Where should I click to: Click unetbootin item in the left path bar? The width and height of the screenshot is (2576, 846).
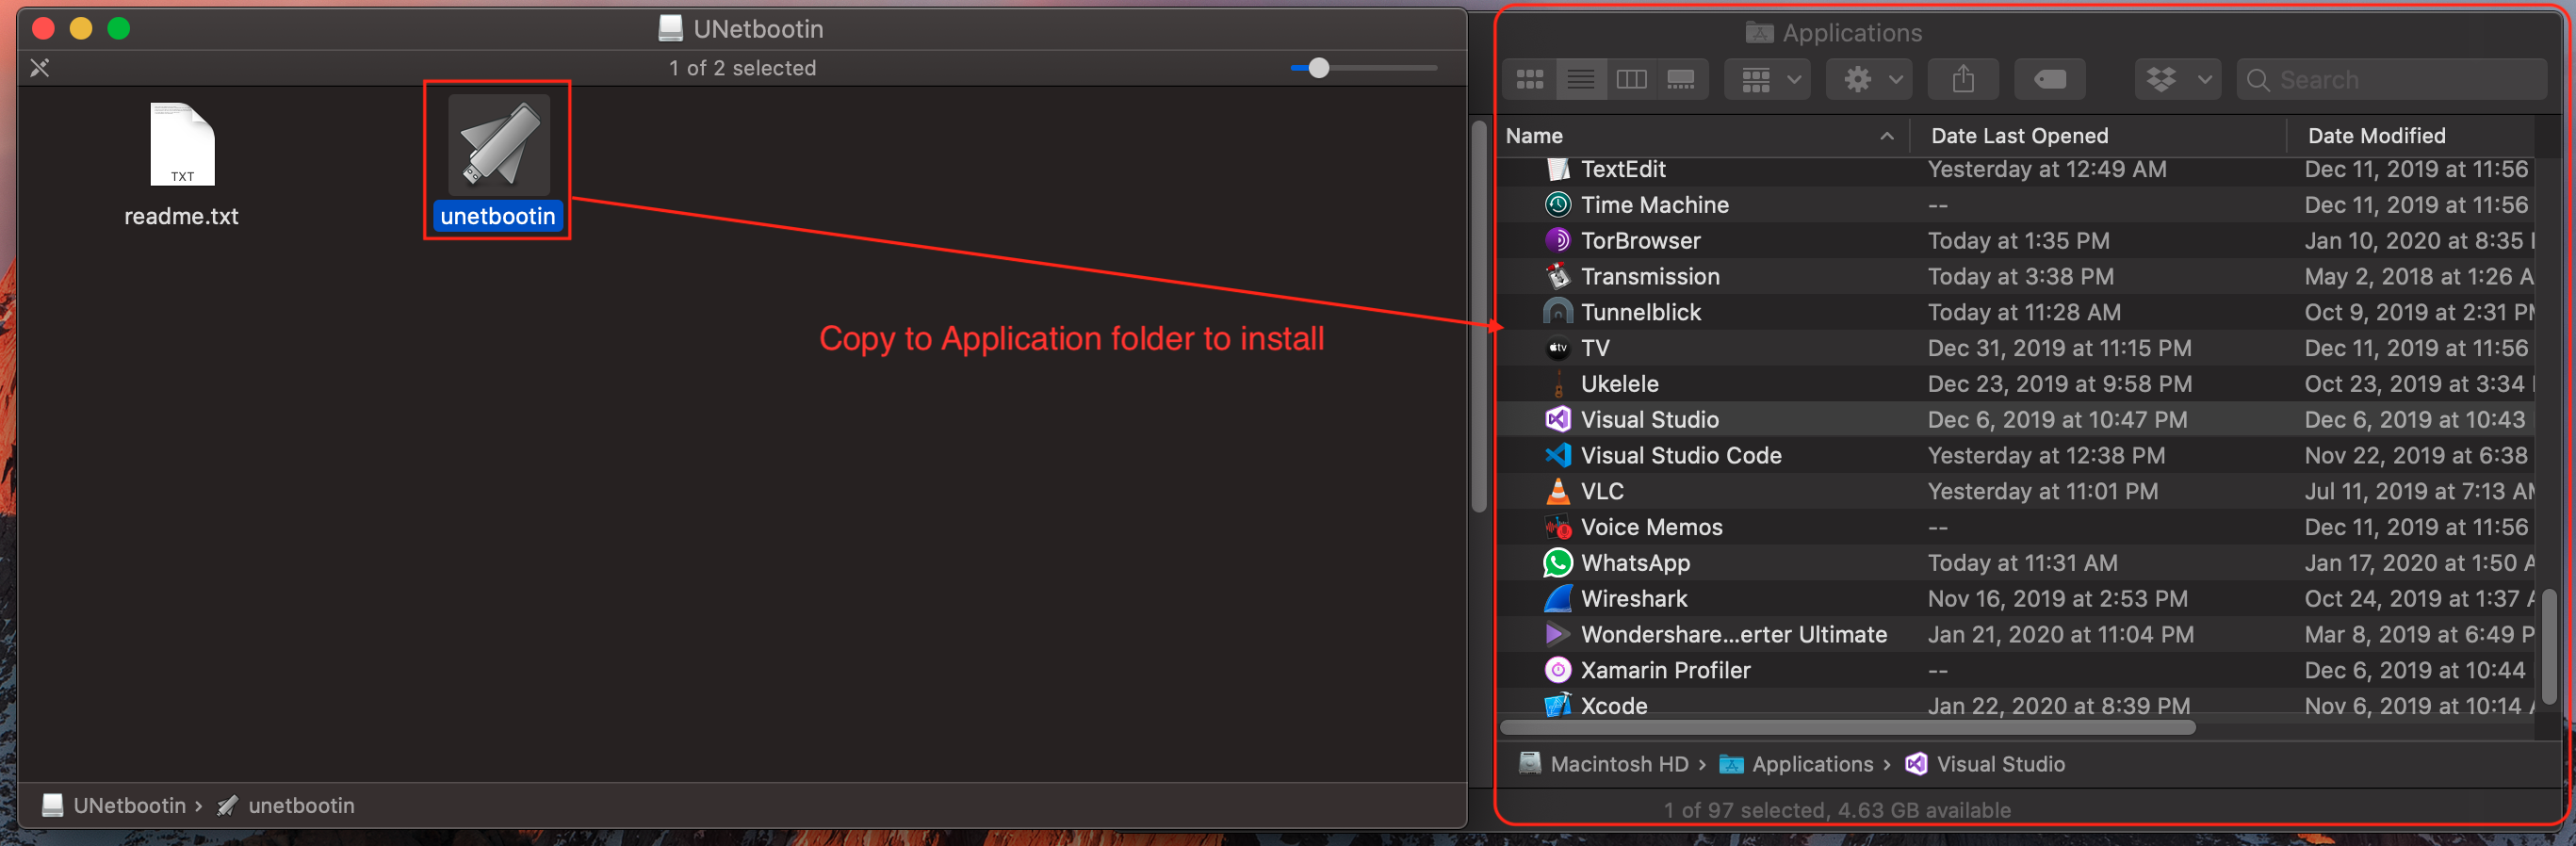click(x=286, y=805)
